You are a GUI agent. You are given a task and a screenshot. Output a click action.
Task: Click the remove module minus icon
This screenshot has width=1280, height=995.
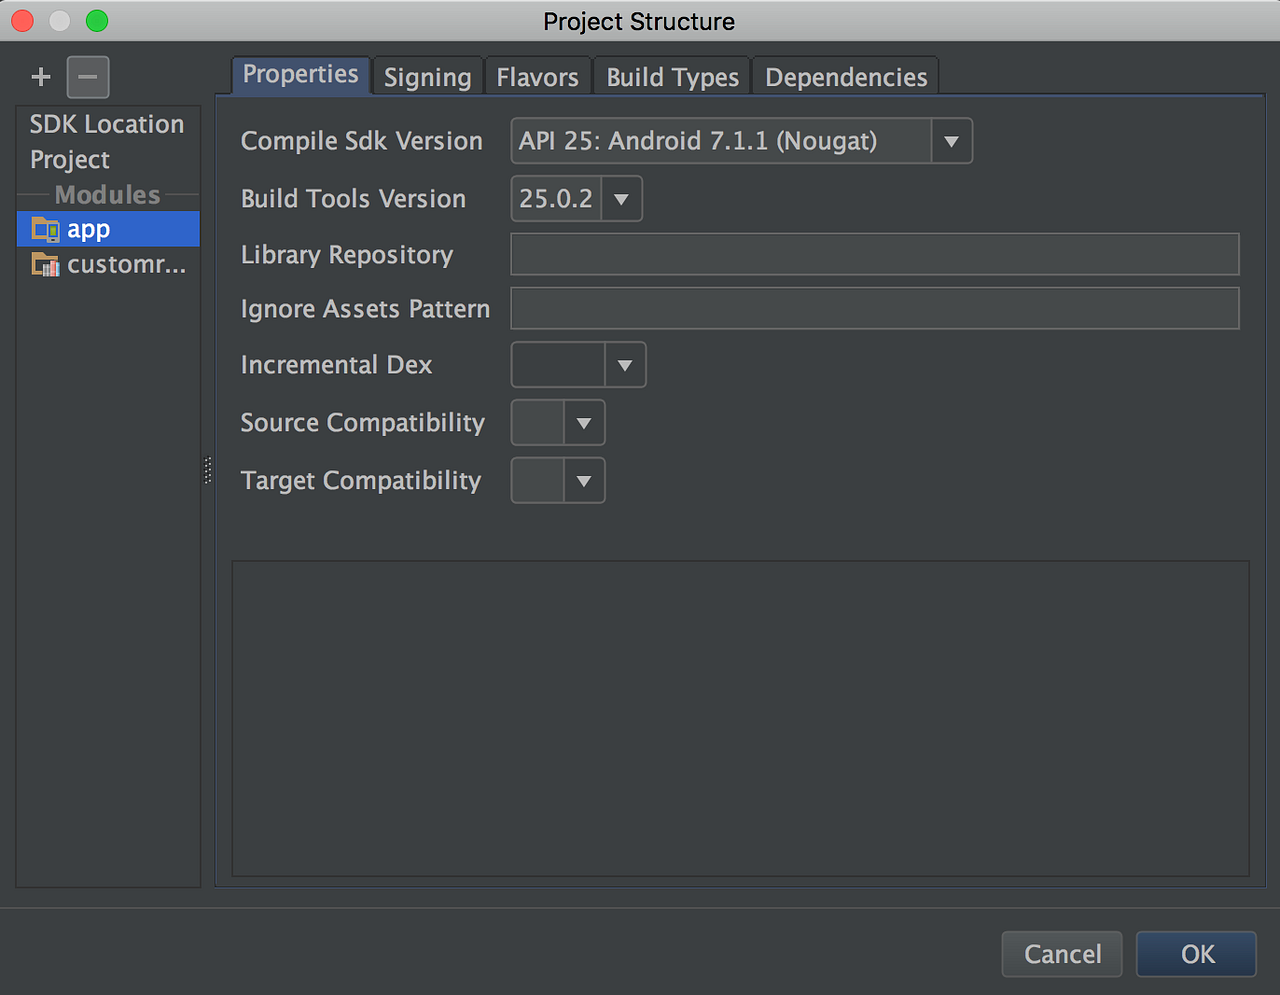tap(87, 76)
